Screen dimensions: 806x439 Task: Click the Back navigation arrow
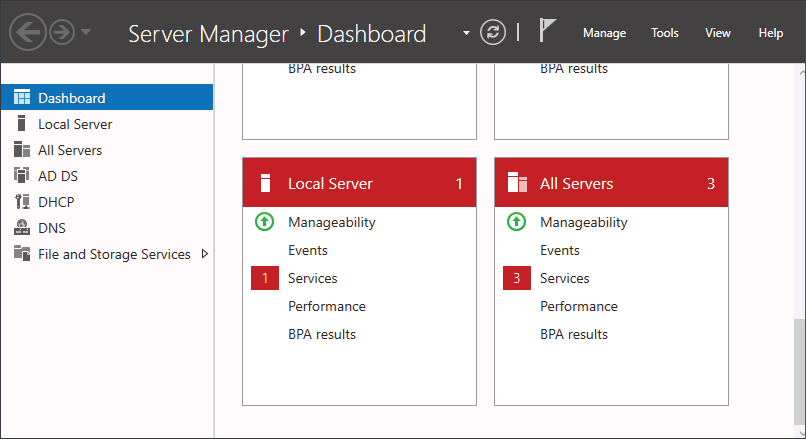click(x=28, y=32)
